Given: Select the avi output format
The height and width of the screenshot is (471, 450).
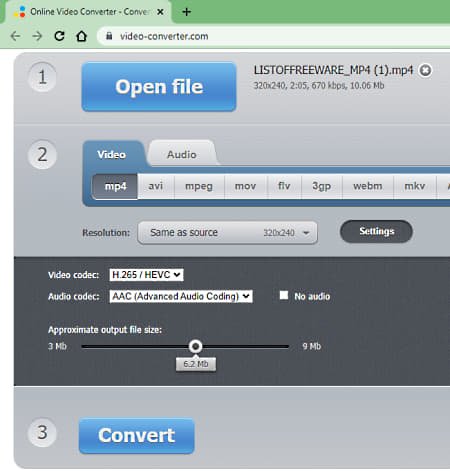Looking at the screenshot, I should point(156,186).
